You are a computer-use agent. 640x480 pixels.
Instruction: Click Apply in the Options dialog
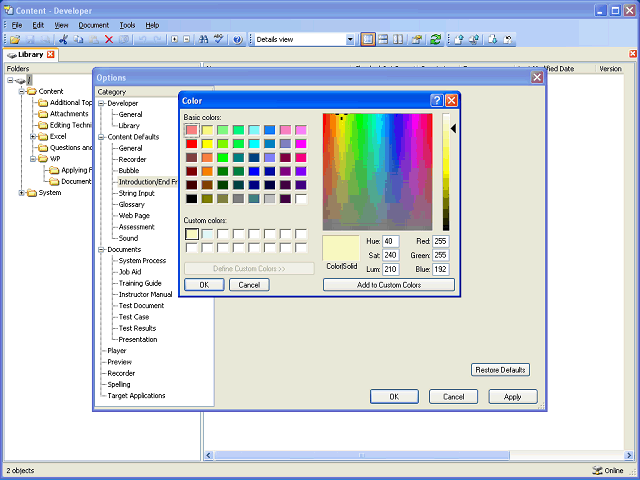513,397
